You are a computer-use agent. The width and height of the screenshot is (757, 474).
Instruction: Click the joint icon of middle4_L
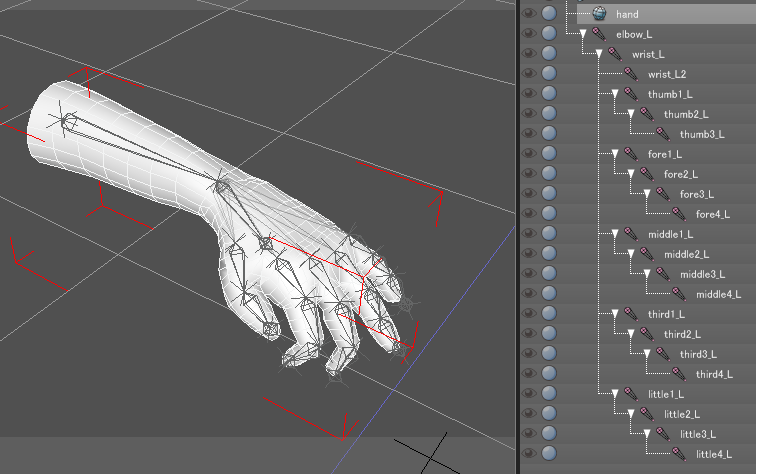point(679,294)
